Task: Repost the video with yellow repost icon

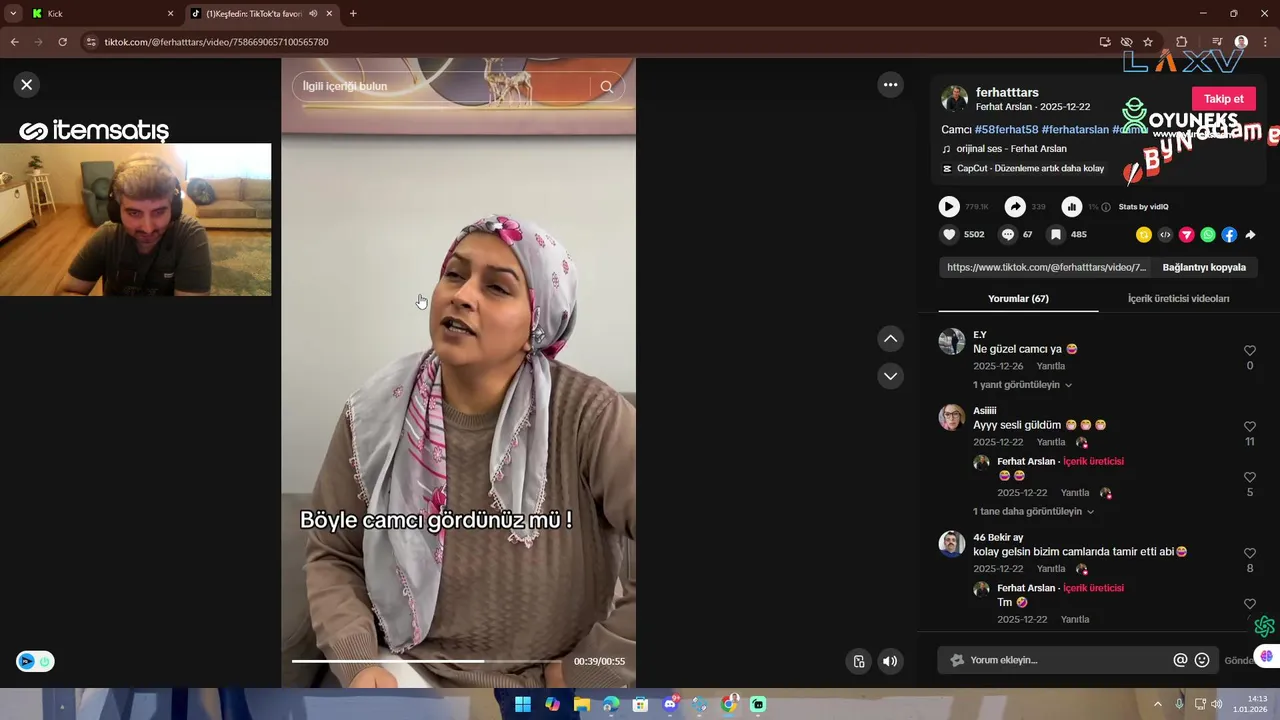Action: 1144,235
